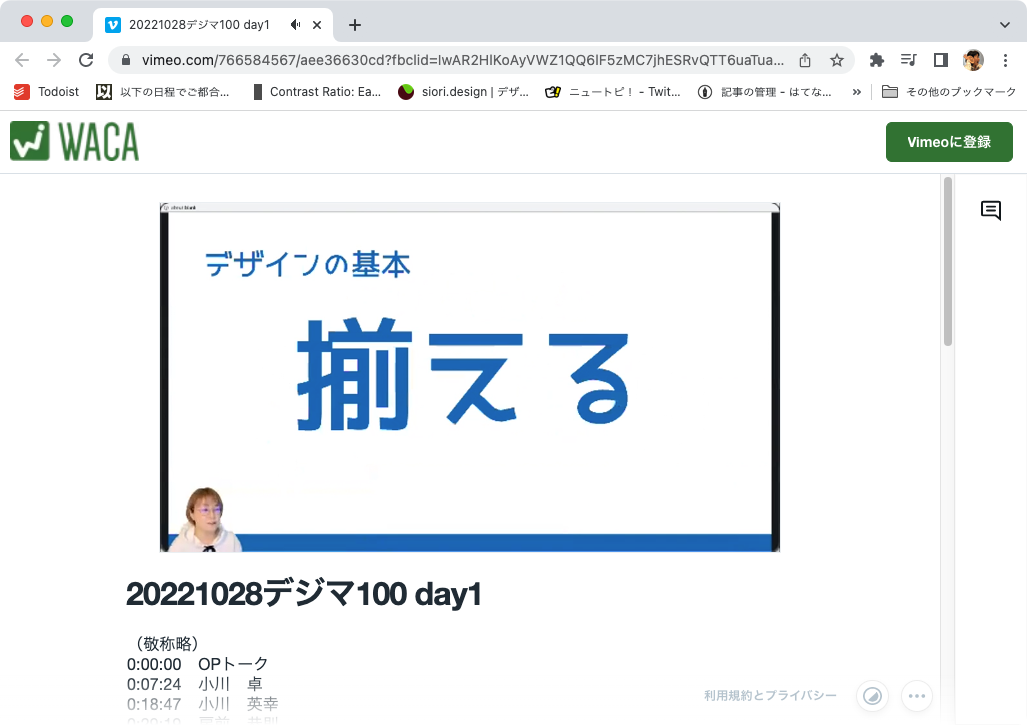The width and height of the screenshot is (1027, 725).
Task: Close the 20221028デジマ100 day1 tab
Action: [317, 25]
